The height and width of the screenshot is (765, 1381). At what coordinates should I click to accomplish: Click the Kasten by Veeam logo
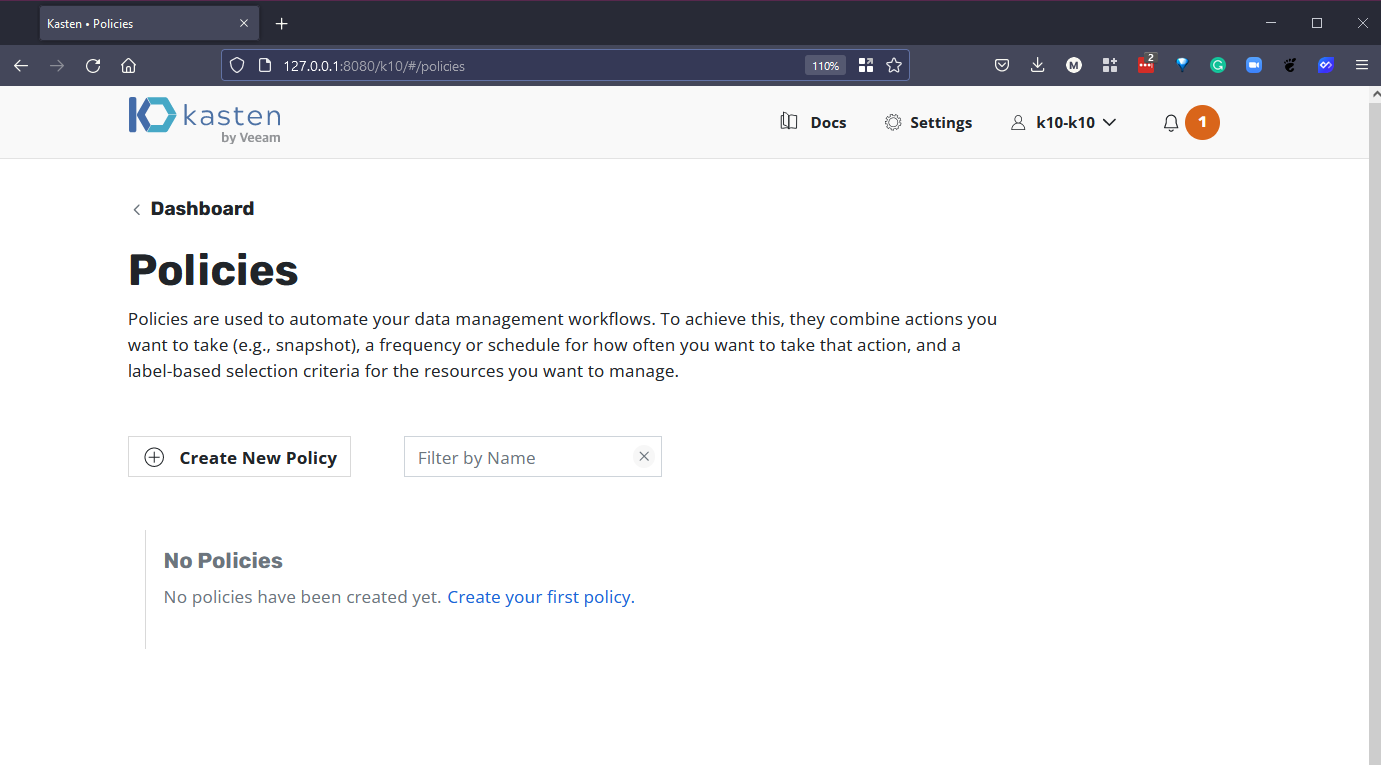click(205, 121)
